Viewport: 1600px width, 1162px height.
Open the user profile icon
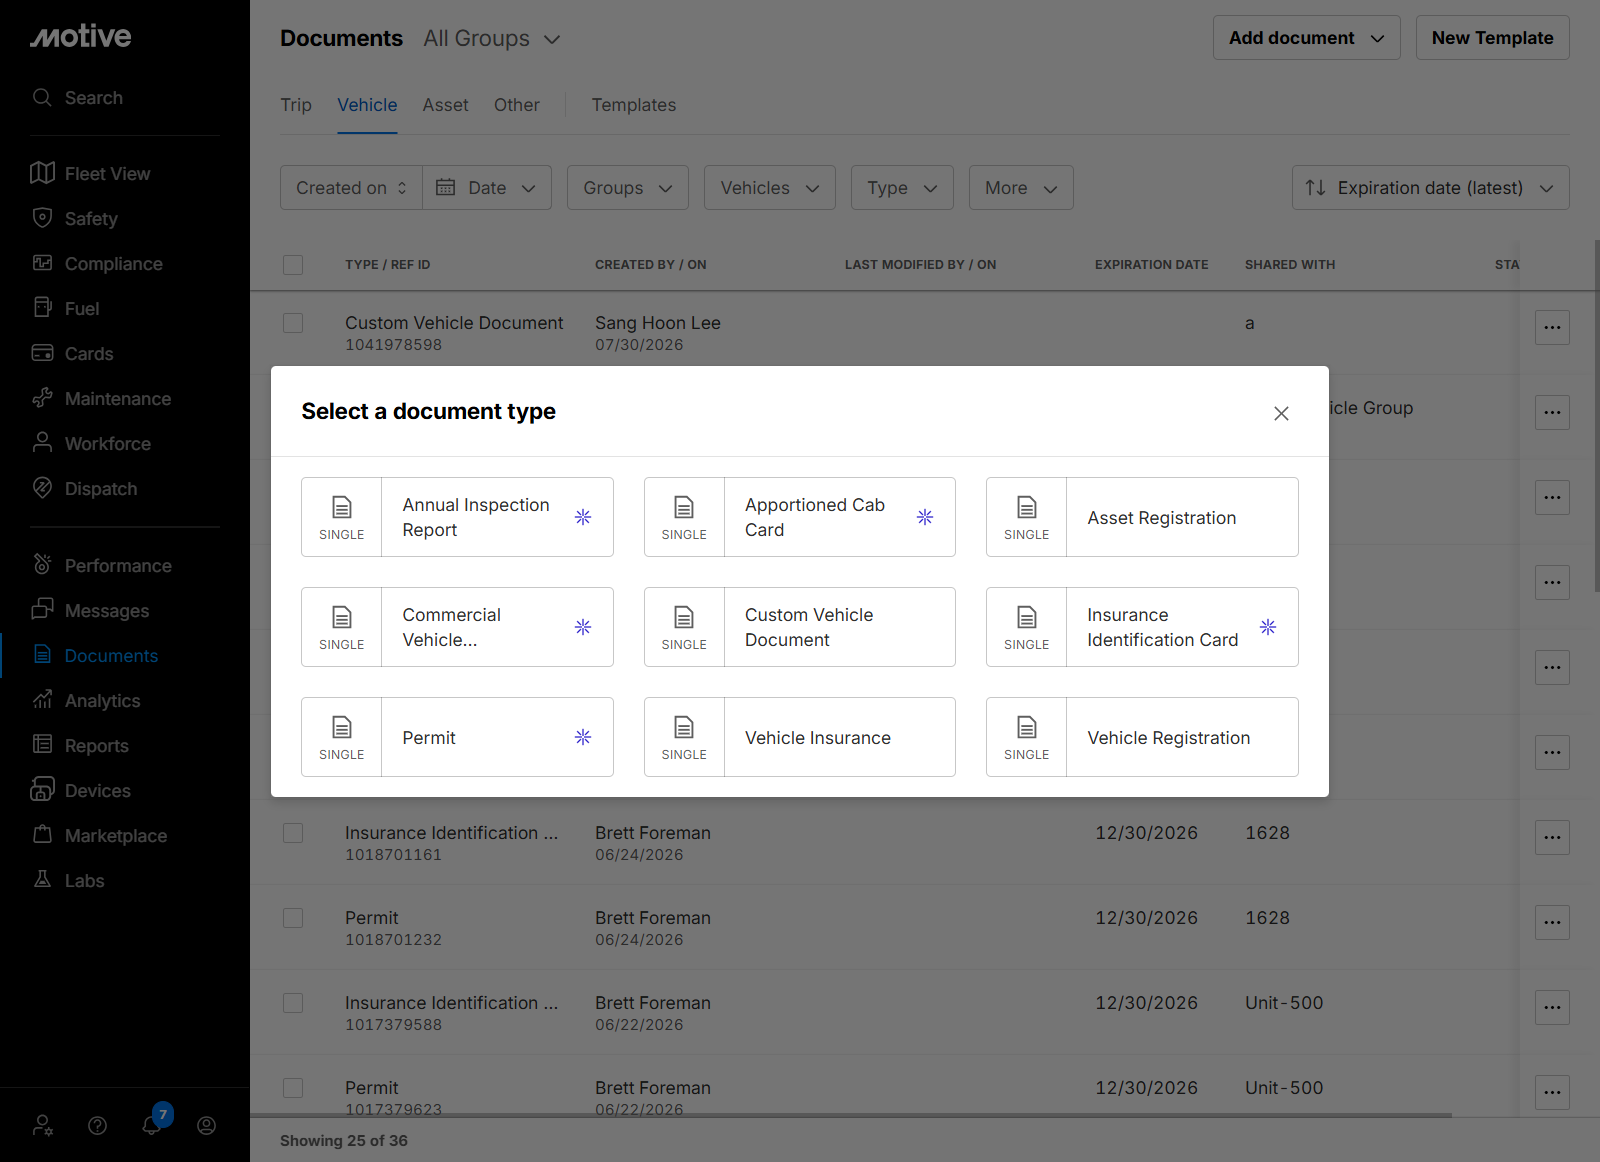click(x=206, y=1125)
